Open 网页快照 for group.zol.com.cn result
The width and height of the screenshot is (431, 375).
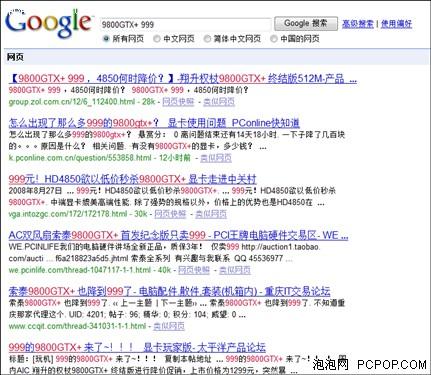coord(178,102)
